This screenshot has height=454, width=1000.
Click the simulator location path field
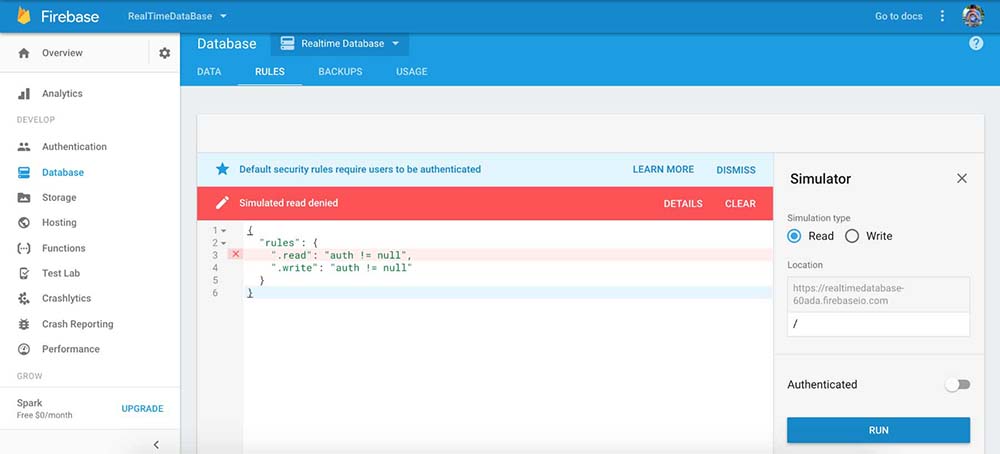(878, 325)
